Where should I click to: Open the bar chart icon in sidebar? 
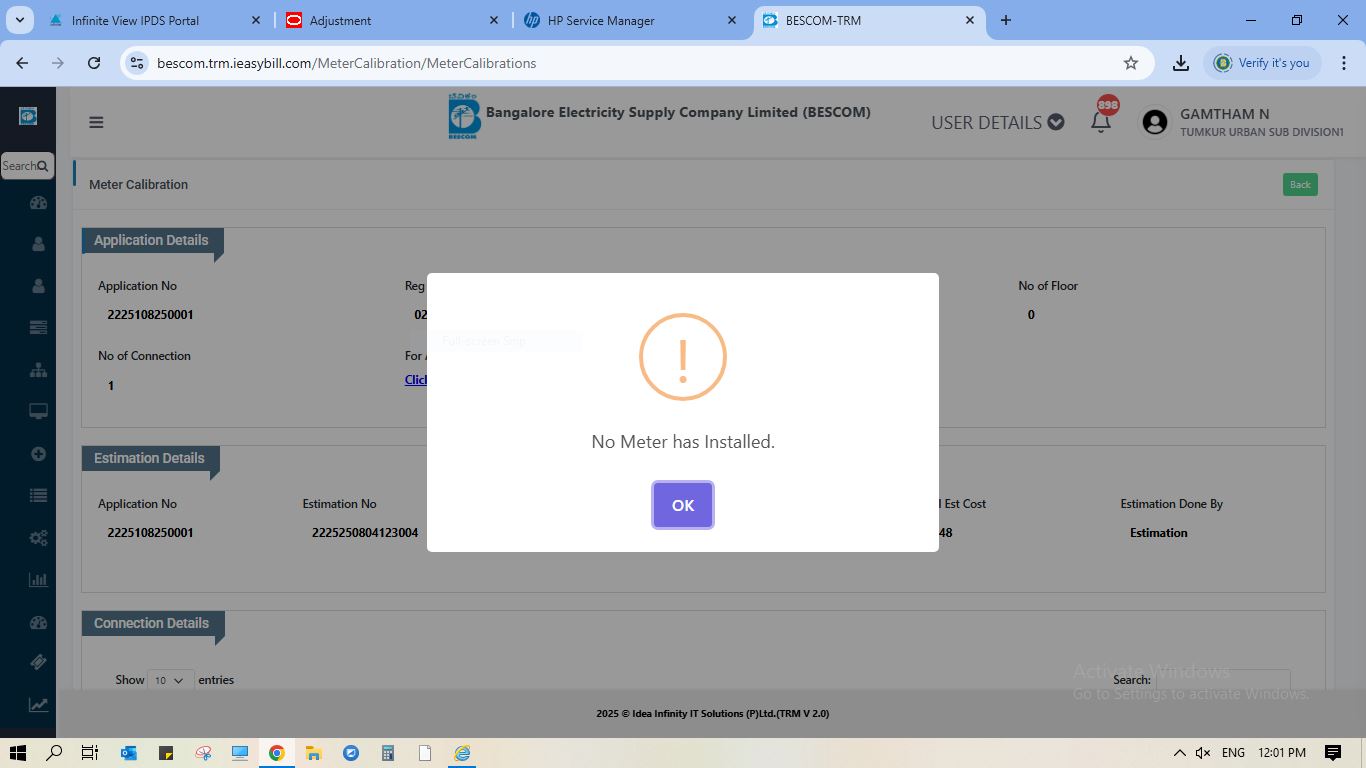38,579
